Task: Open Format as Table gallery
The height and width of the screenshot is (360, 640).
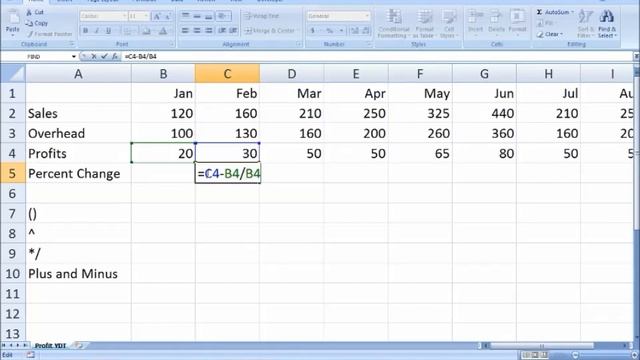Action: tap(424, 24)
